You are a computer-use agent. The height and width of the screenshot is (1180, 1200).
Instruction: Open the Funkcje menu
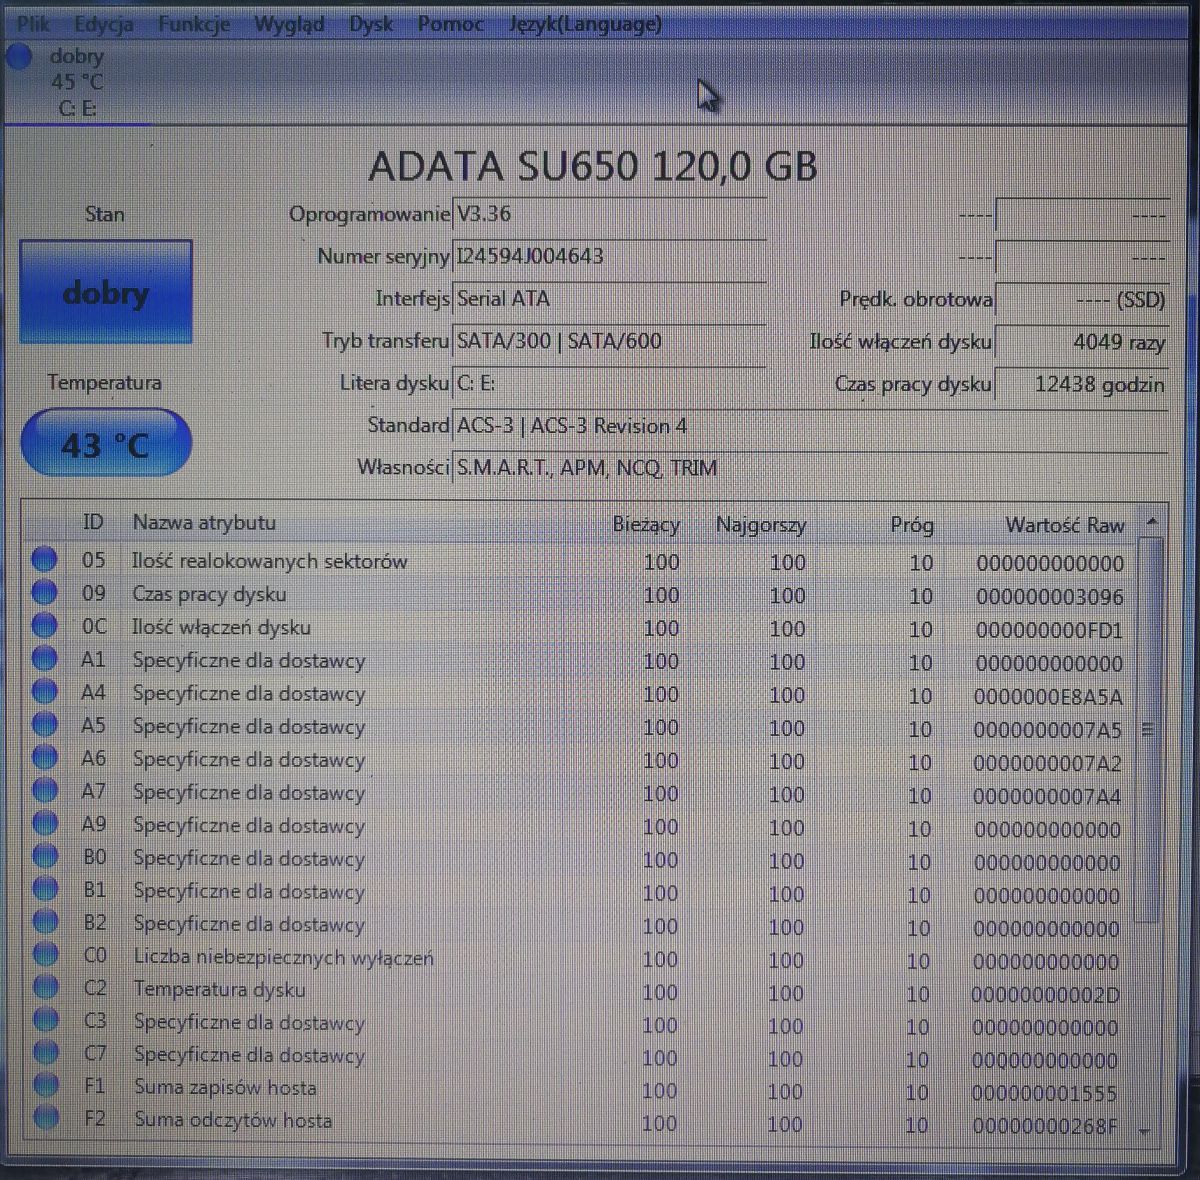point(194,23)
